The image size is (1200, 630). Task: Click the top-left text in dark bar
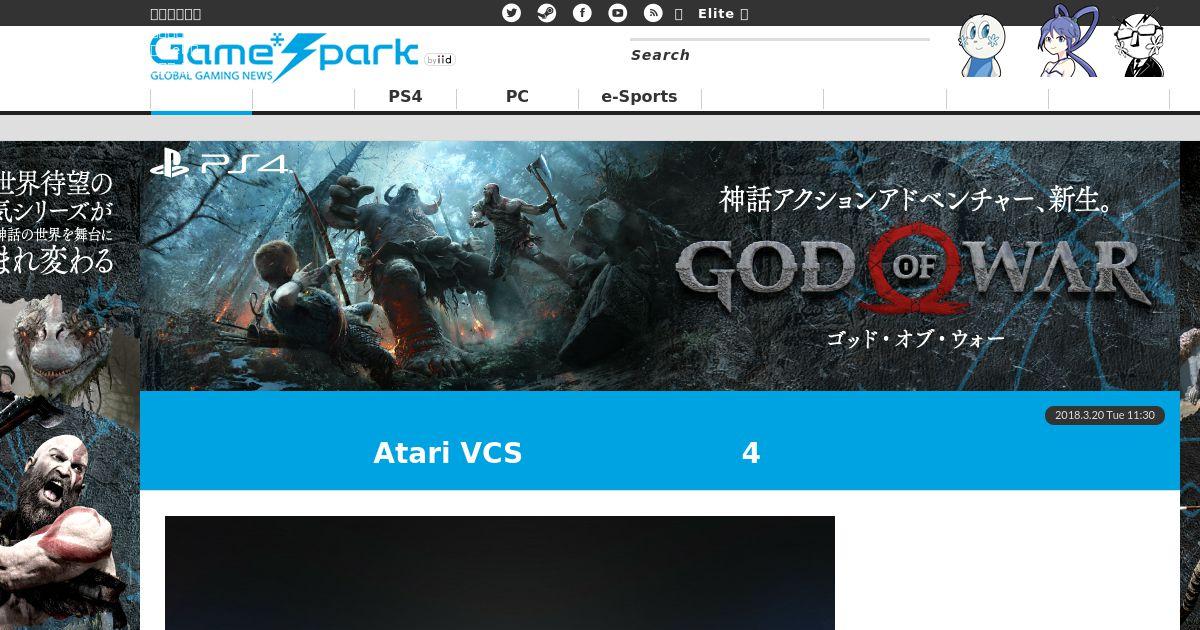(176, 13)
